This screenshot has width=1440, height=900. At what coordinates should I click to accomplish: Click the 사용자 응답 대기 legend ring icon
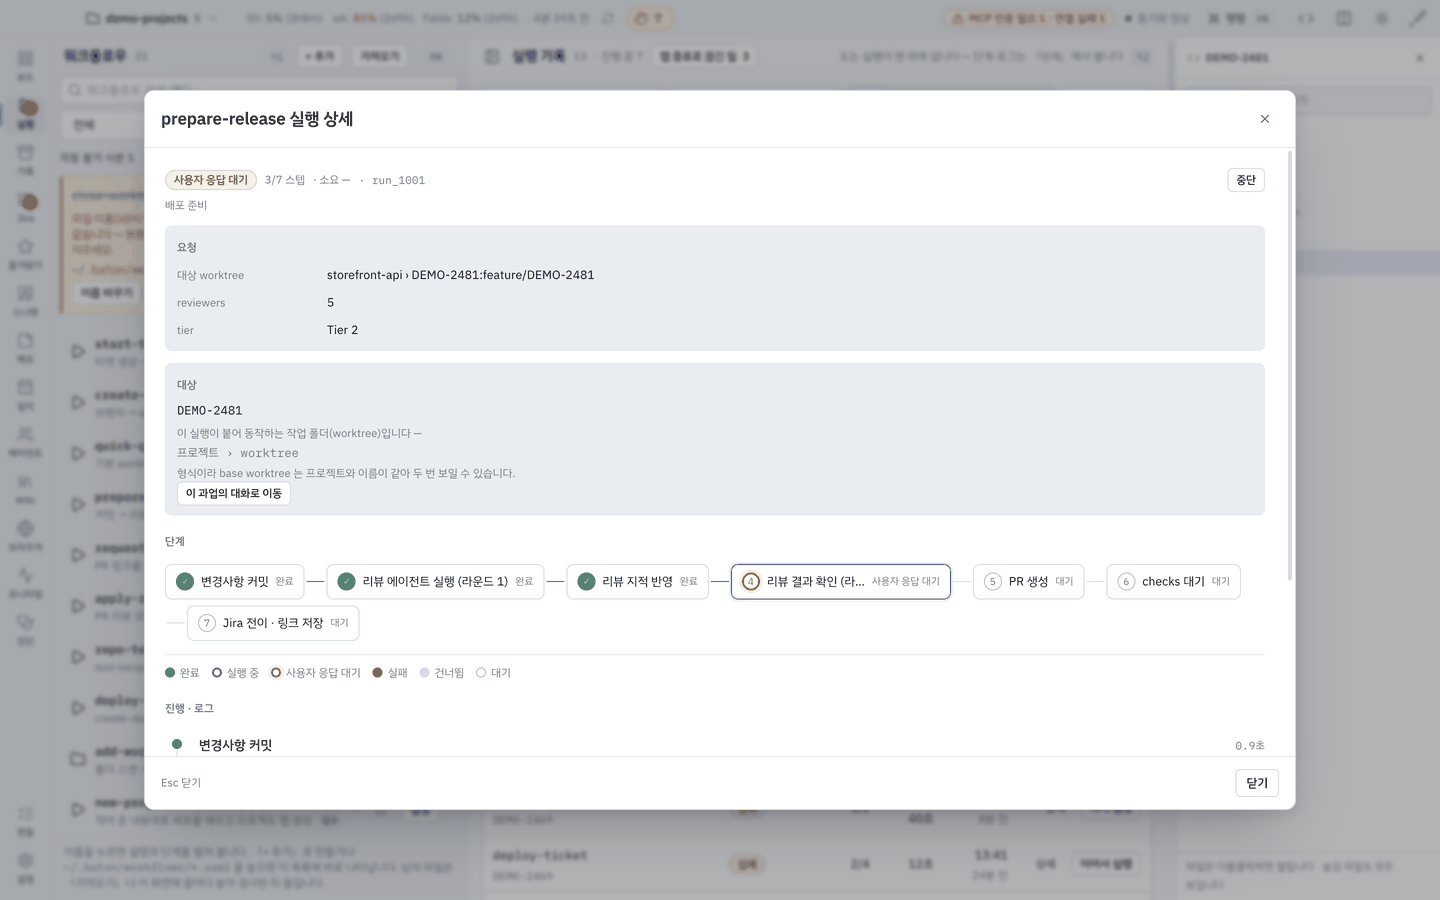(x=276, y=673)
